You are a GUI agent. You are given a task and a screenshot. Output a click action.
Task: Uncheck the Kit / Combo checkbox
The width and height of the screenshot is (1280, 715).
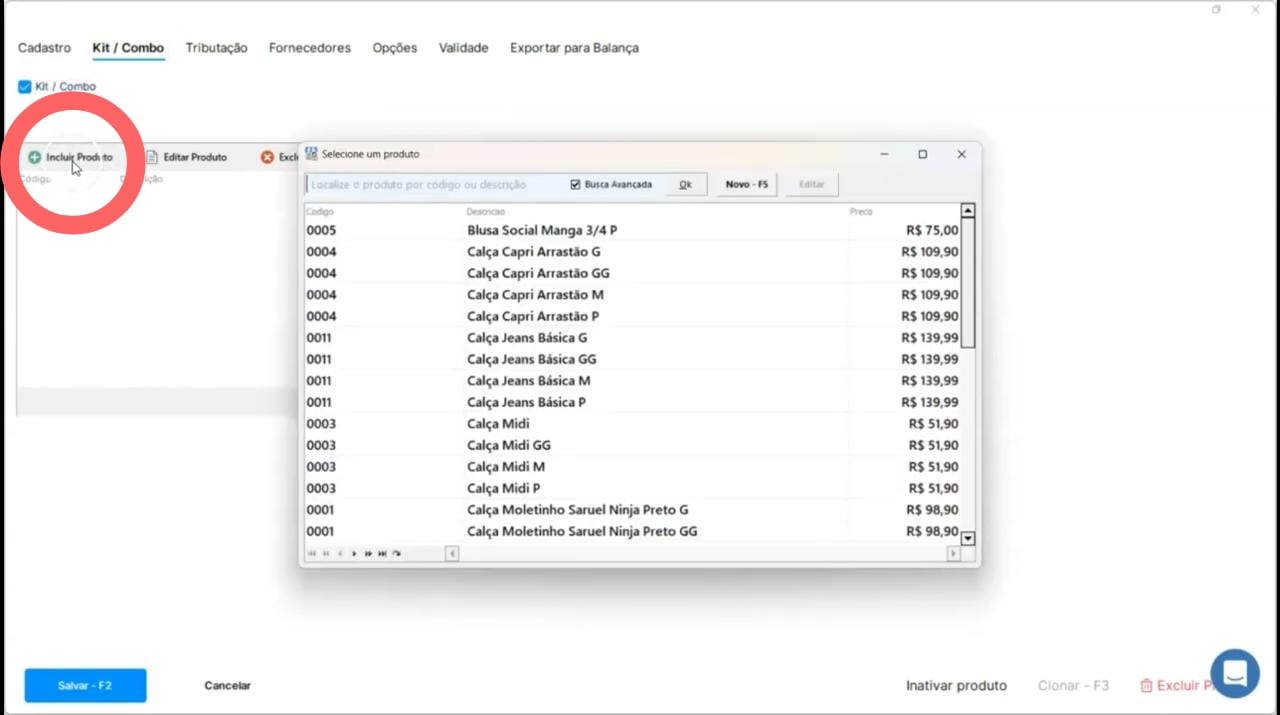(24, 86)
